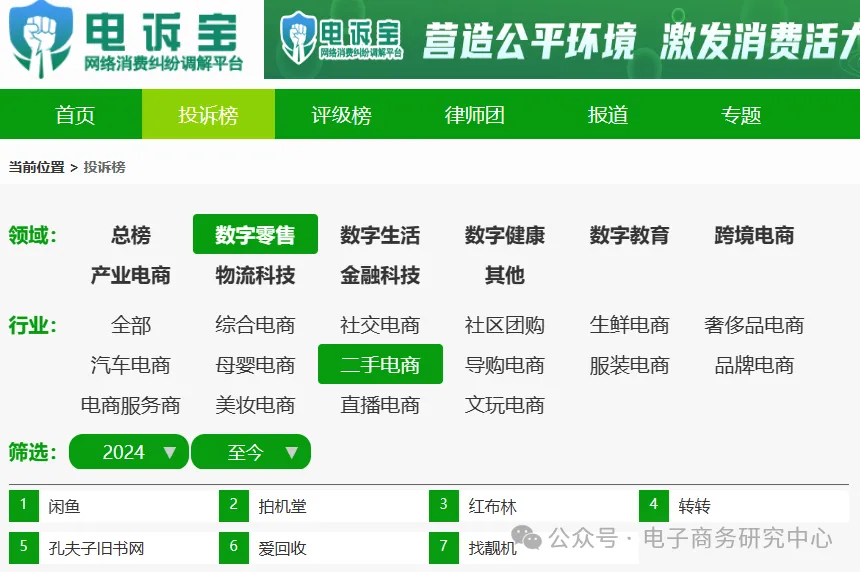This screenshot has width=860, height=572.
Task: Select 金融科技 domain filter
Action: (380, 275)
